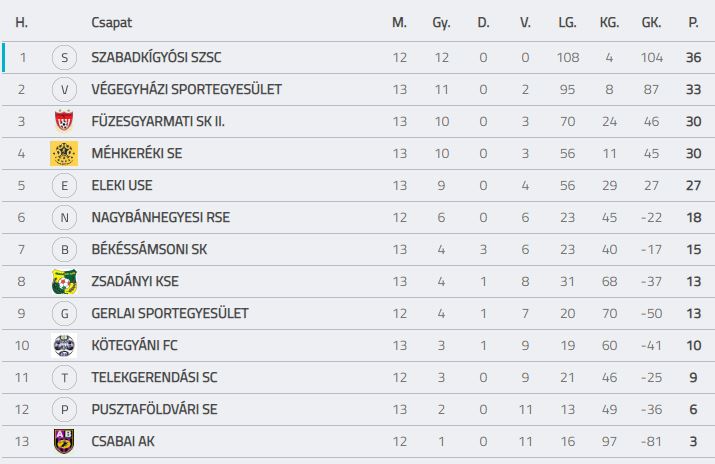Screen dimensions: 715x464
Task: Select PUSZTAFÖLDVÁRI SE team name
Action: pyautogui.click(x=154, y=409)
